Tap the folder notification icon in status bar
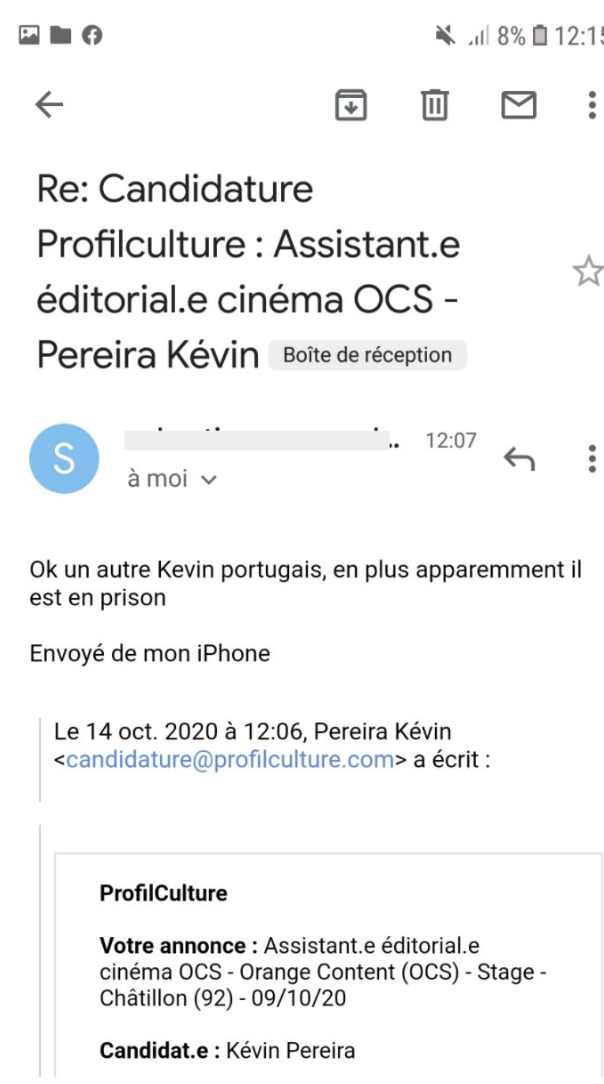This screenshot has width=604, height=1084. (x=60, y=36)
